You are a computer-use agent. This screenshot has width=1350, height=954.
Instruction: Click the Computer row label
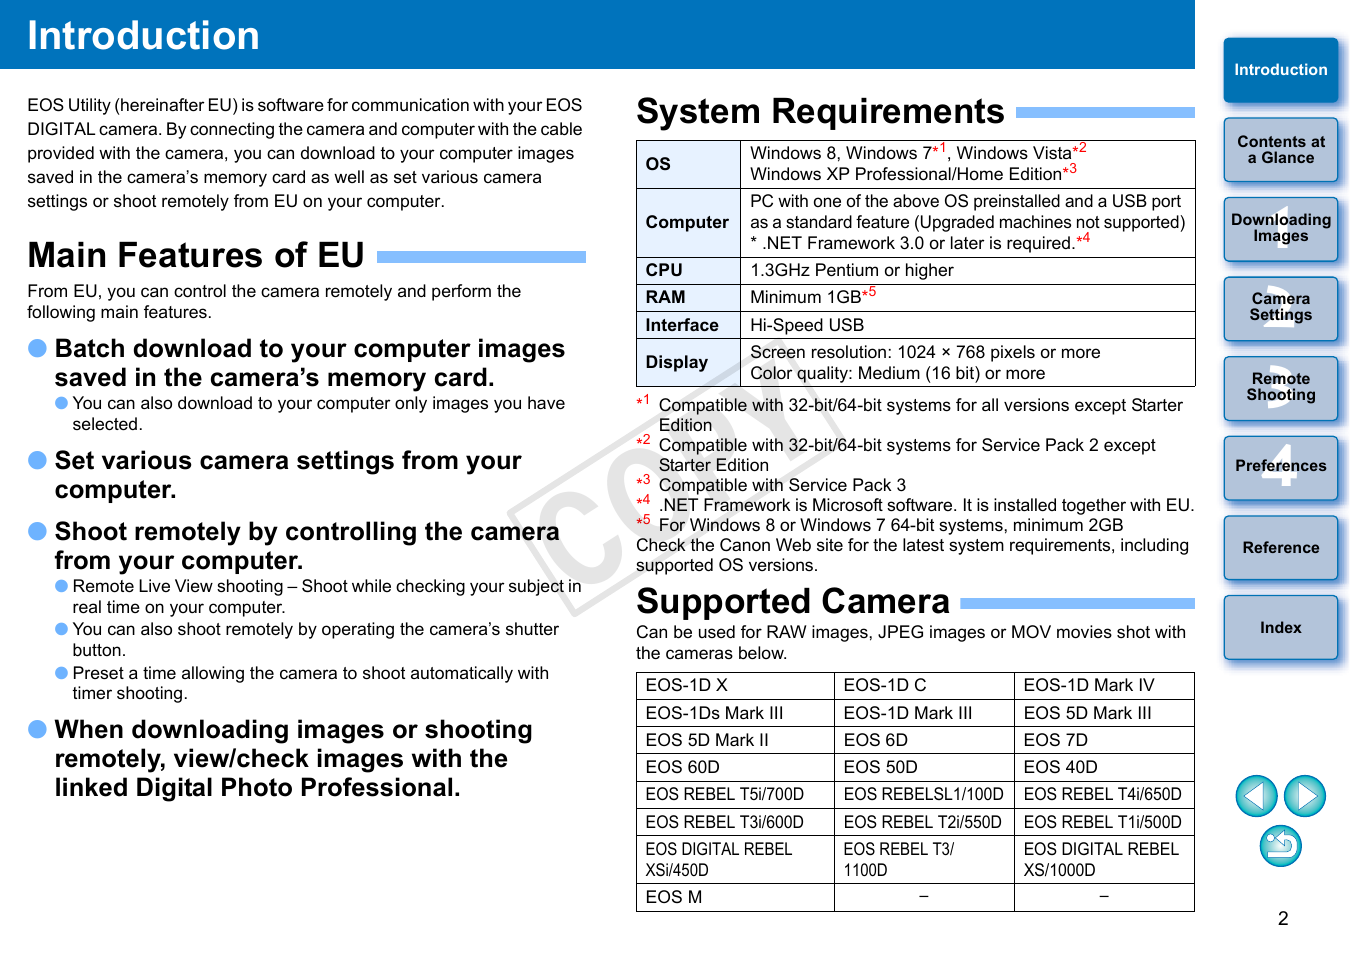(688, 223)
